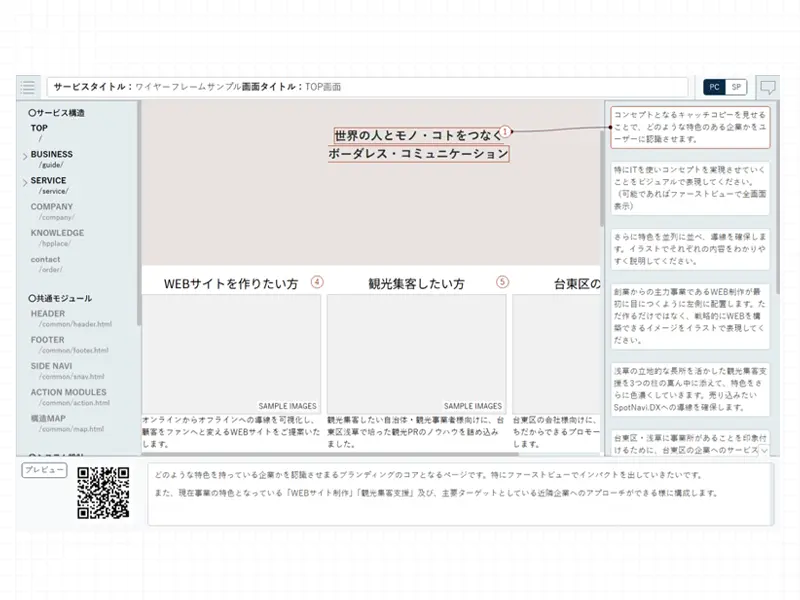
Task: Select the highlighted コンセプトとなるキャッチコピー note
Action: [x=690, y=127]
